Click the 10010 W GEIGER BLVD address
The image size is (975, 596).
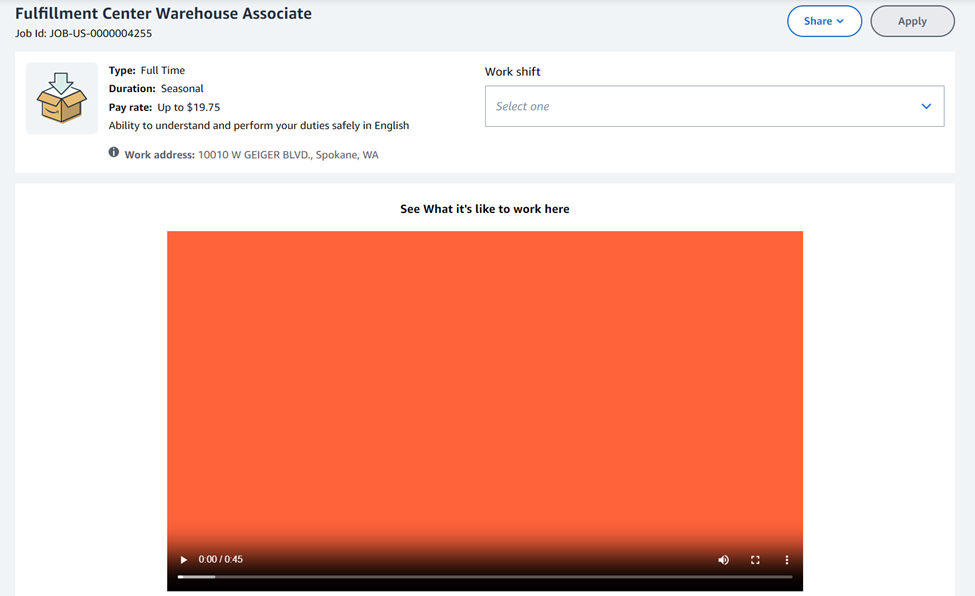(x=288, y=155)
